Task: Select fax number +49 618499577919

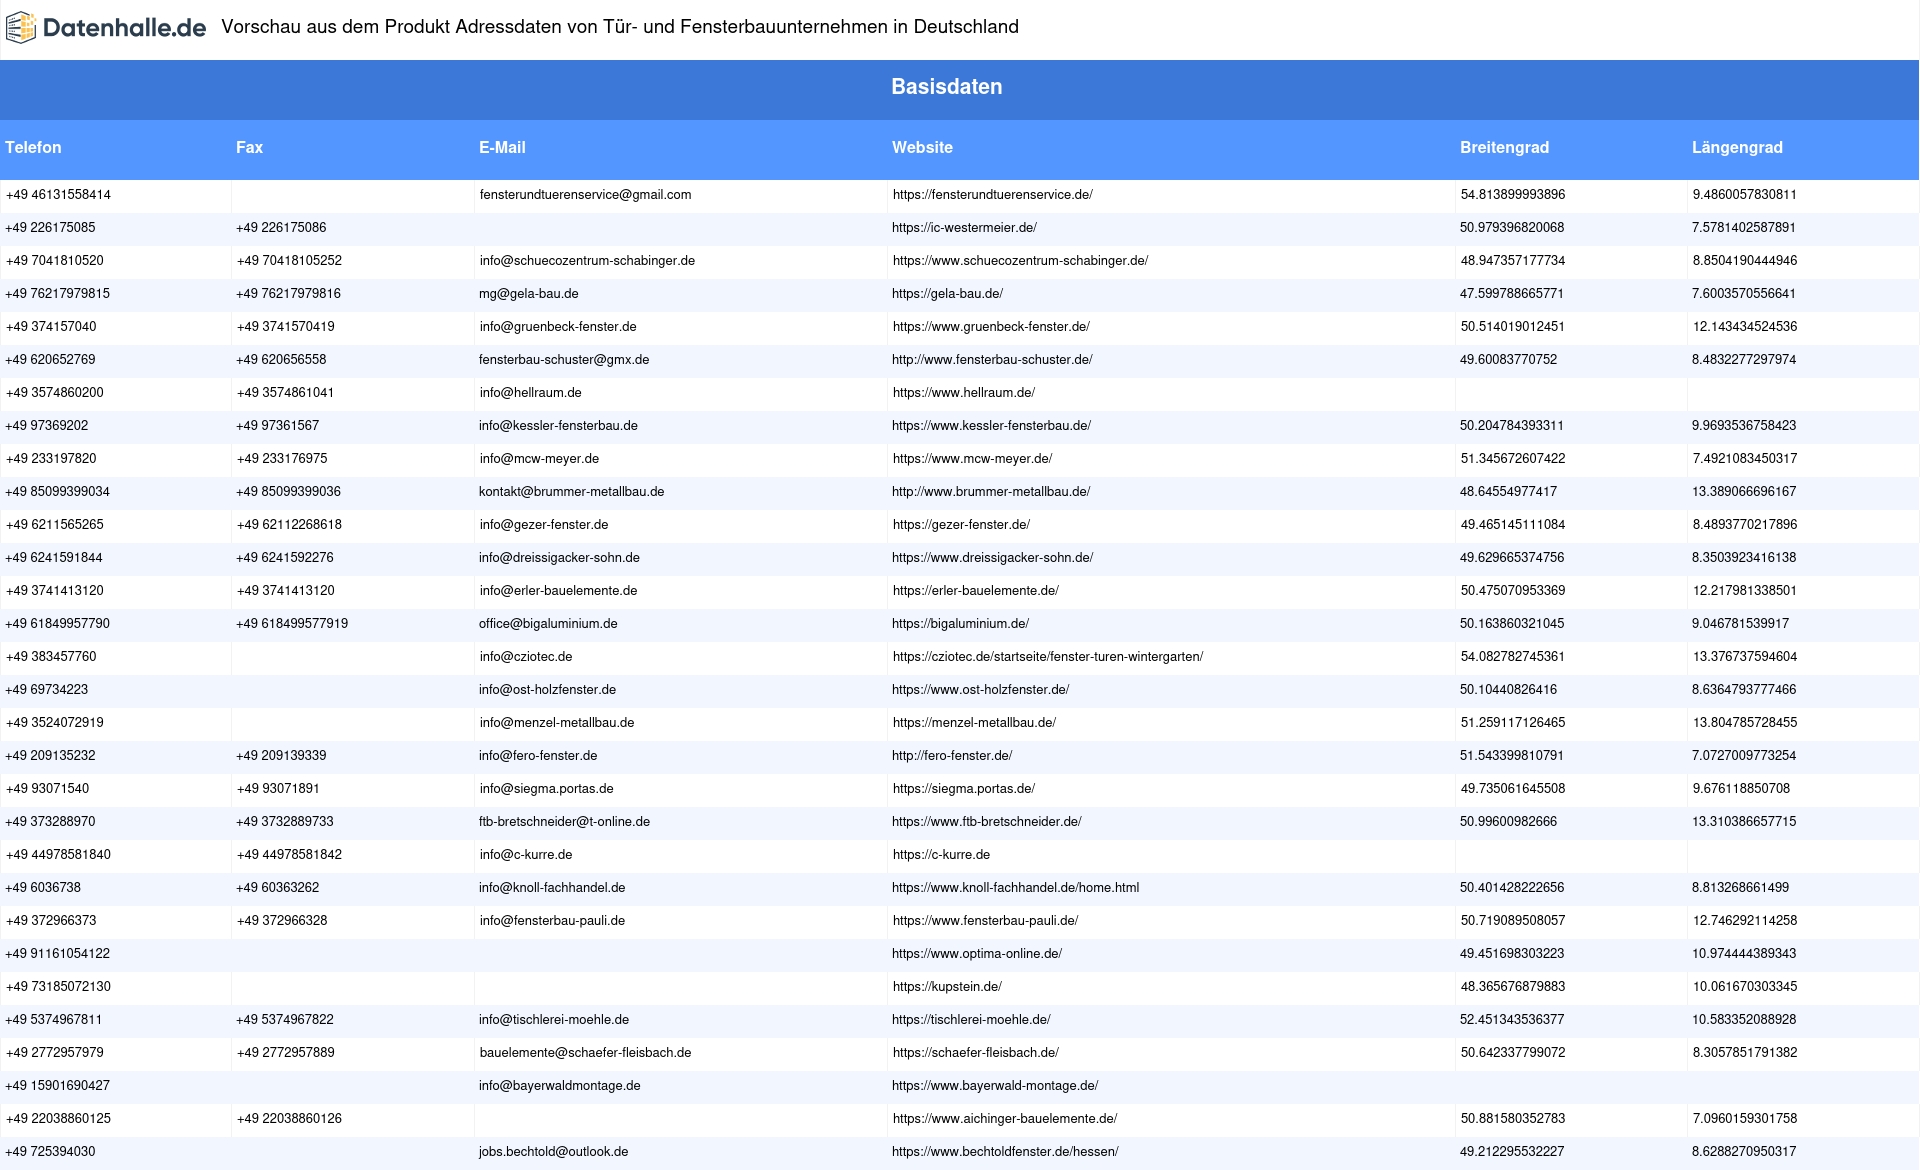Action: (x=292, y=624)
